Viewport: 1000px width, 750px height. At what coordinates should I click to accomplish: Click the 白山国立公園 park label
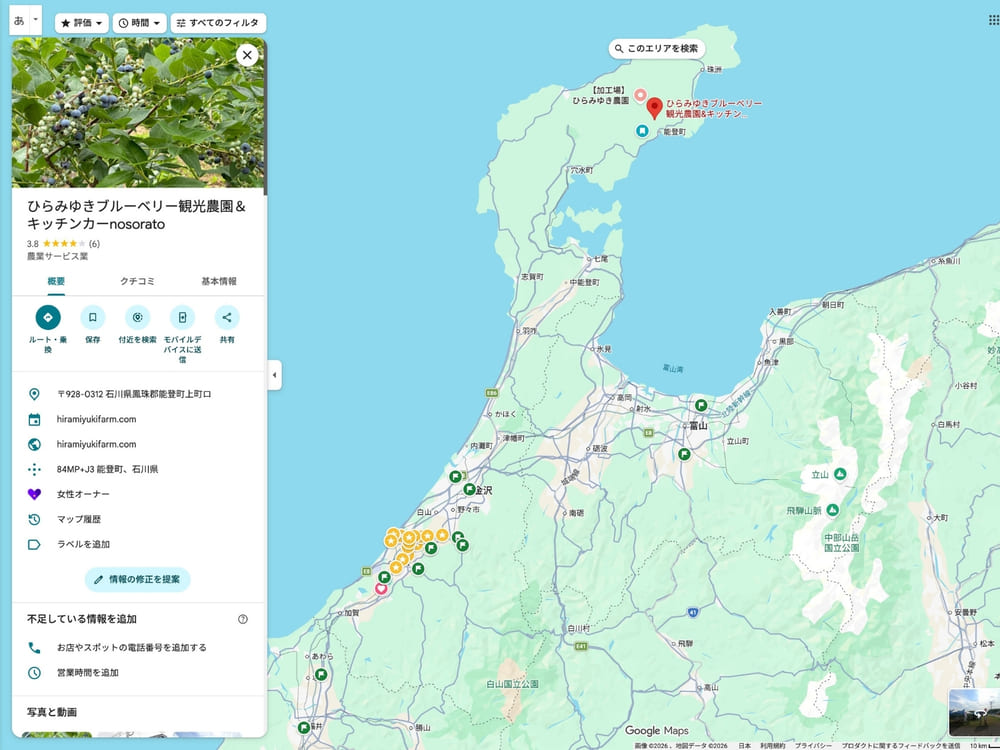tap(512, 684)
